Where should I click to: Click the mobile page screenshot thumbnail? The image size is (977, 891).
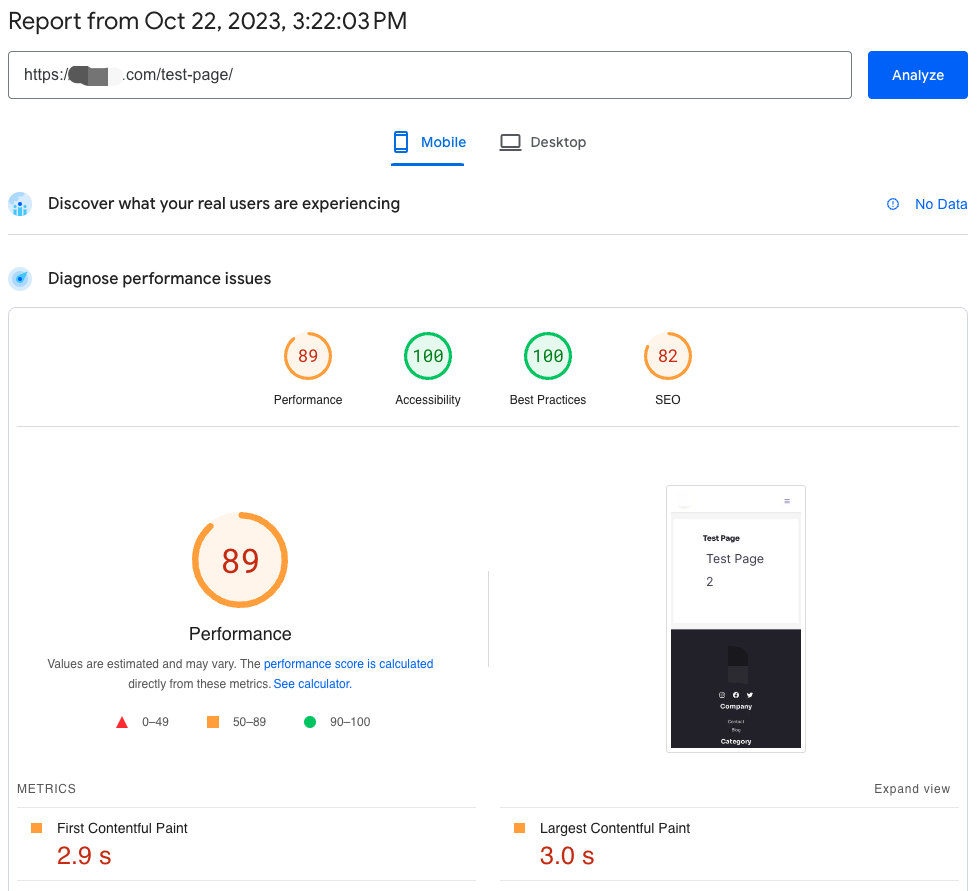coord(736,619)
